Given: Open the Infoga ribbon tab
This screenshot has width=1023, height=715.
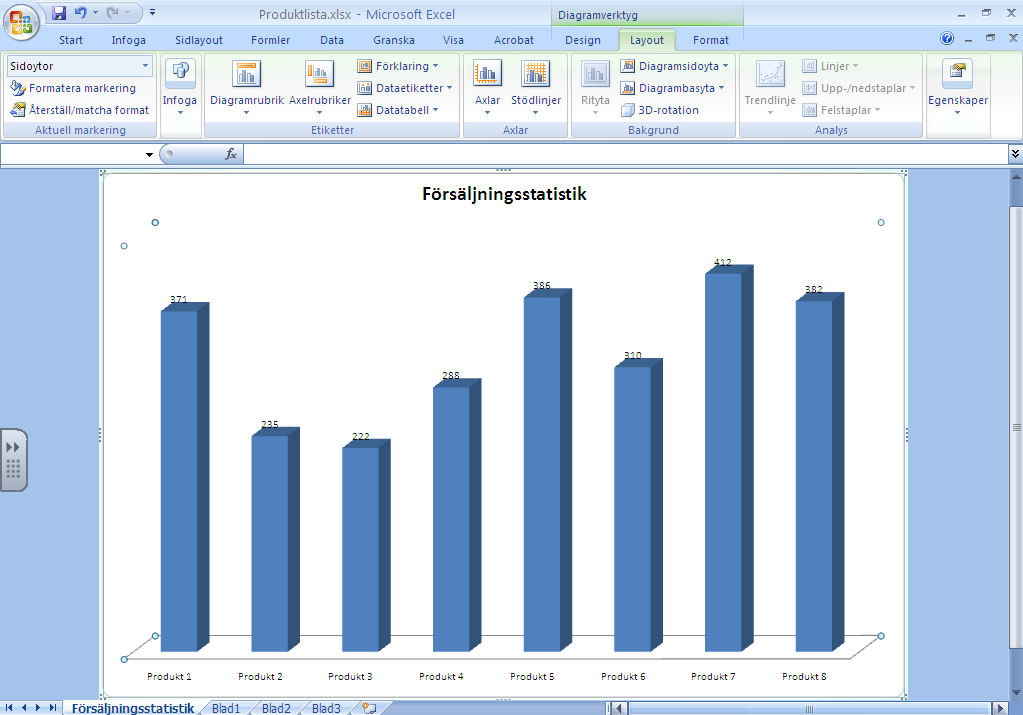Looking at the screenshot, I should click(129, 40).
